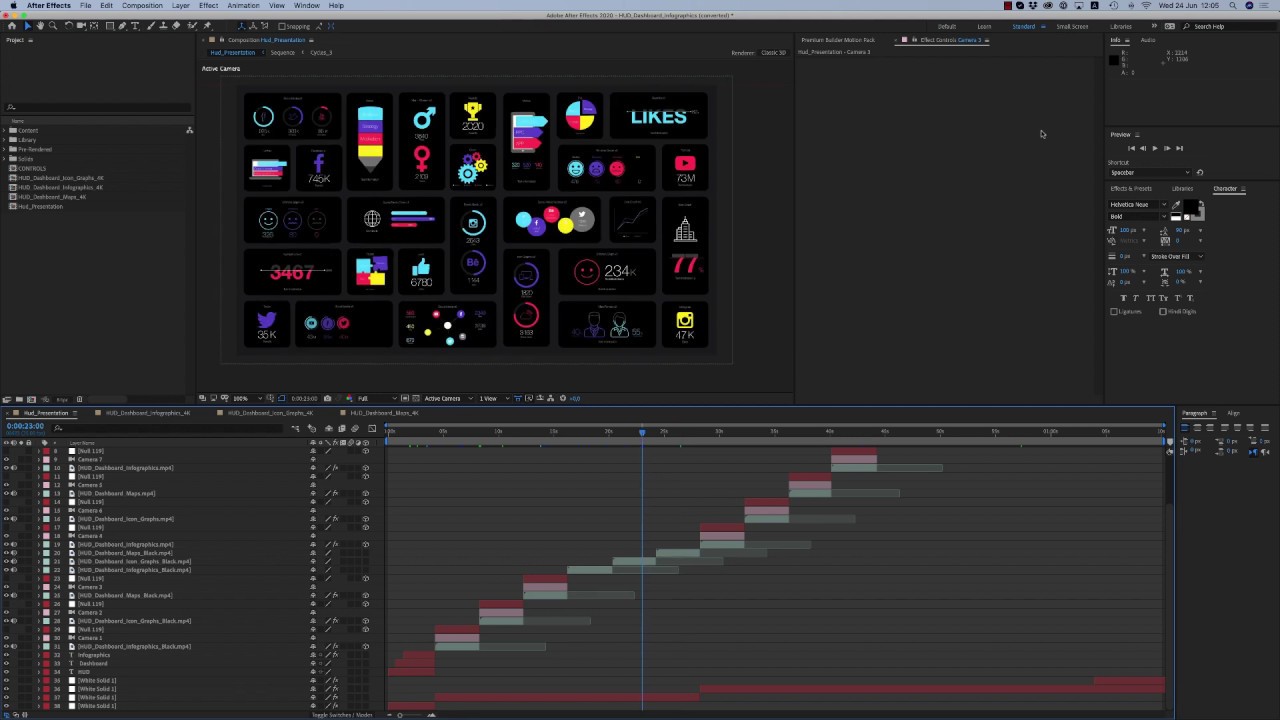This screenshot has height=720, width=1280.
Task: Click the red label color of layer 8
Action: tap(46, 451)
